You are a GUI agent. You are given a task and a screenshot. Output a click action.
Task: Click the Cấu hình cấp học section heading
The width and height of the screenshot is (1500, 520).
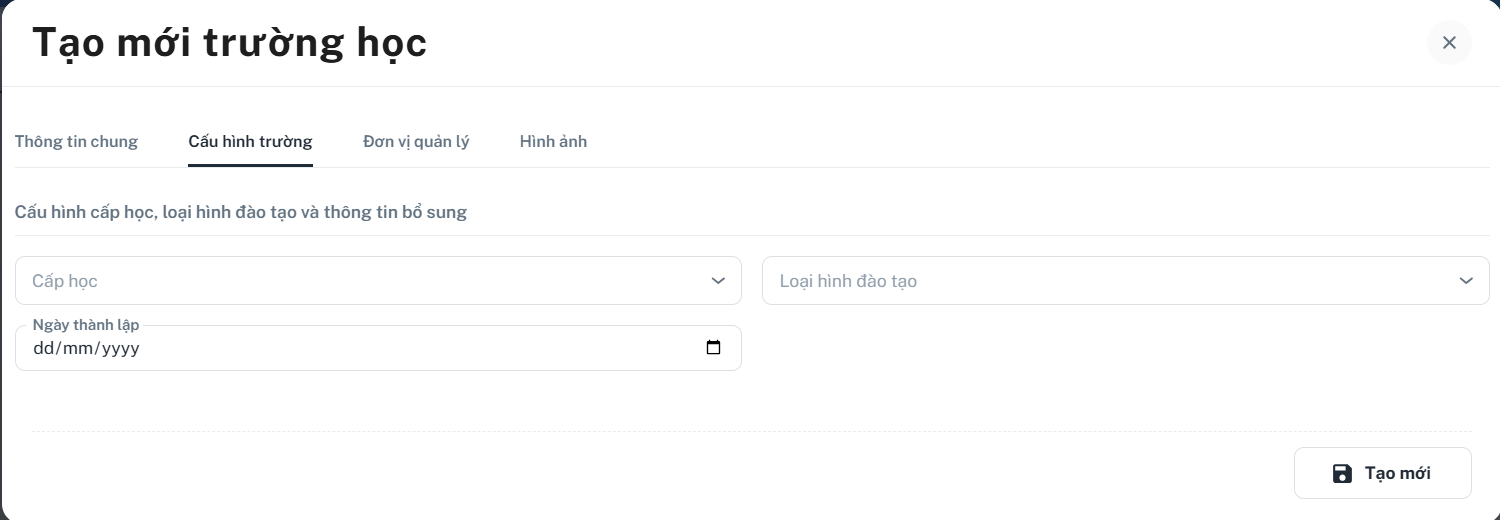pos(241,212)
